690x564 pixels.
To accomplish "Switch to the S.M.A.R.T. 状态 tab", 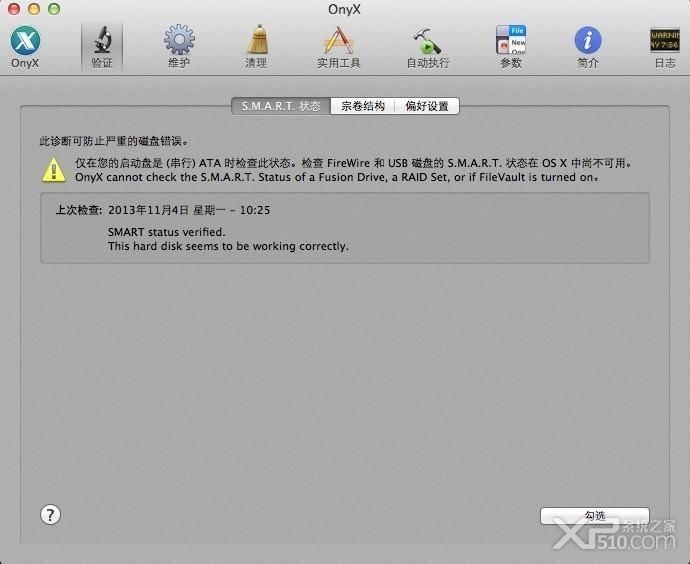I will pos(281,106).
